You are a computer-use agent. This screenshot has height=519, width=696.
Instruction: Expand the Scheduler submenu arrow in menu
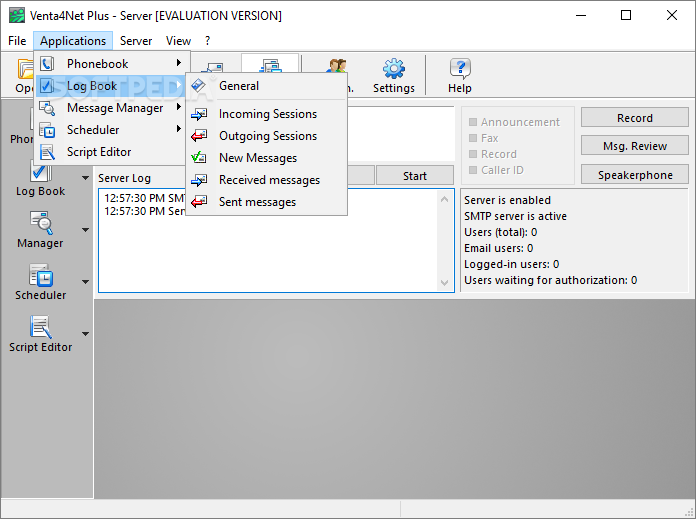point(179,129)
